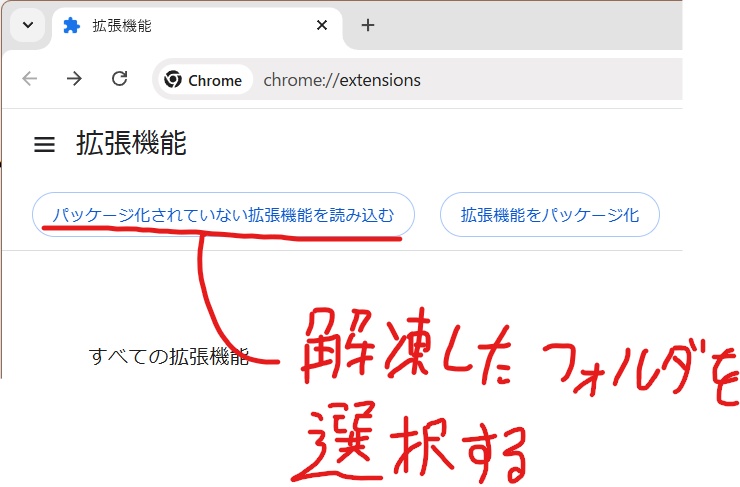Go back with the back arrow
Viewport: 740px width, 487px height.
coord(30,79)
